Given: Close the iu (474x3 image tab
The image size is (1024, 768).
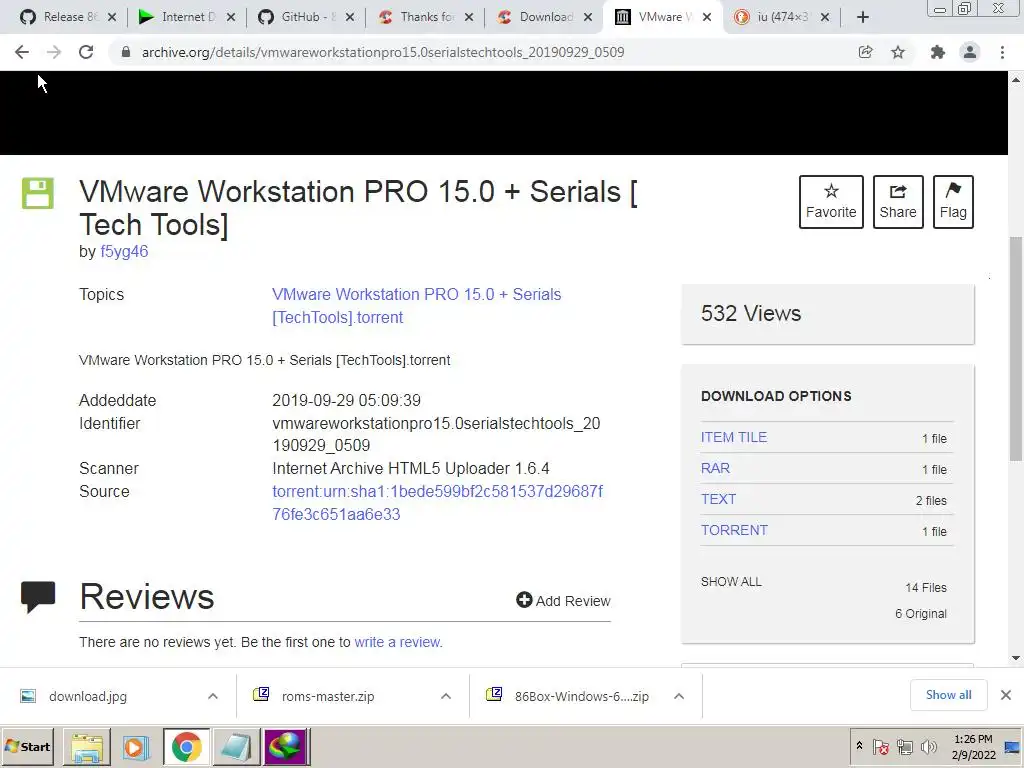Looking at the screenshot, I should tap(825, 18).
